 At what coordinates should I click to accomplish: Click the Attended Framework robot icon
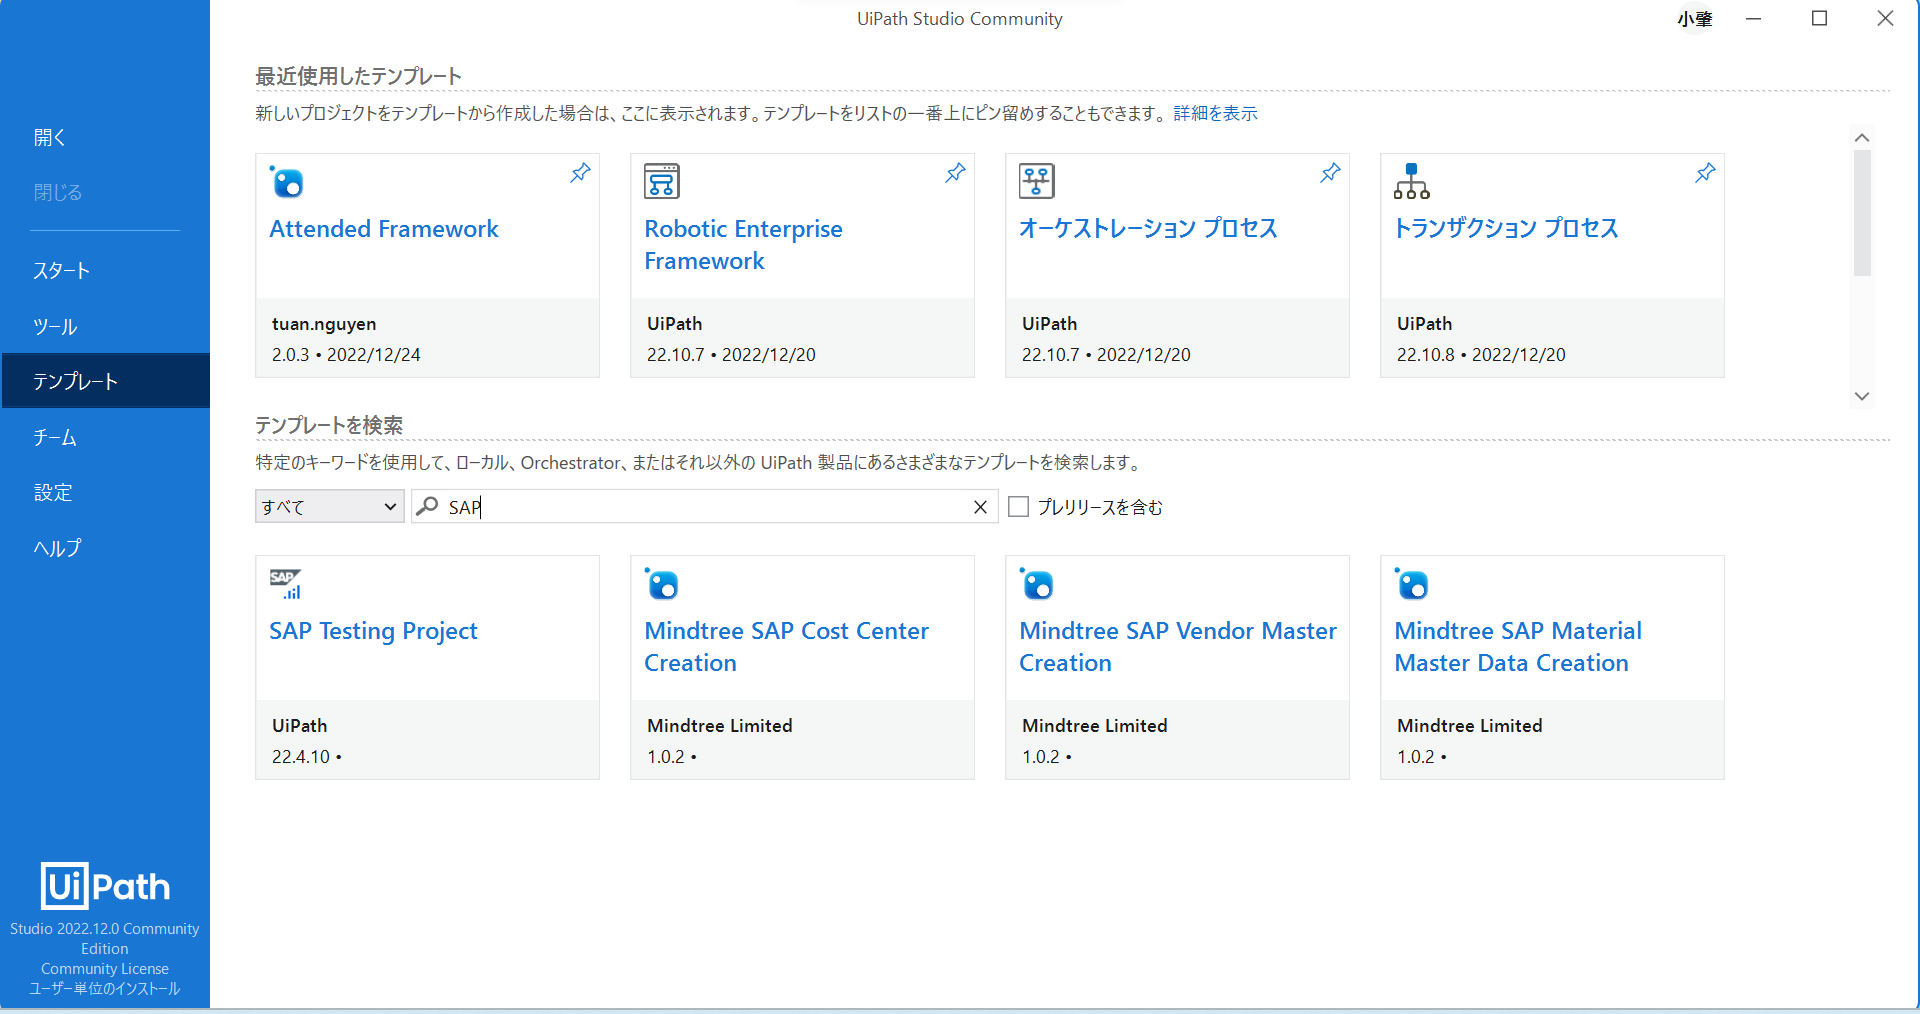point(287,182)
